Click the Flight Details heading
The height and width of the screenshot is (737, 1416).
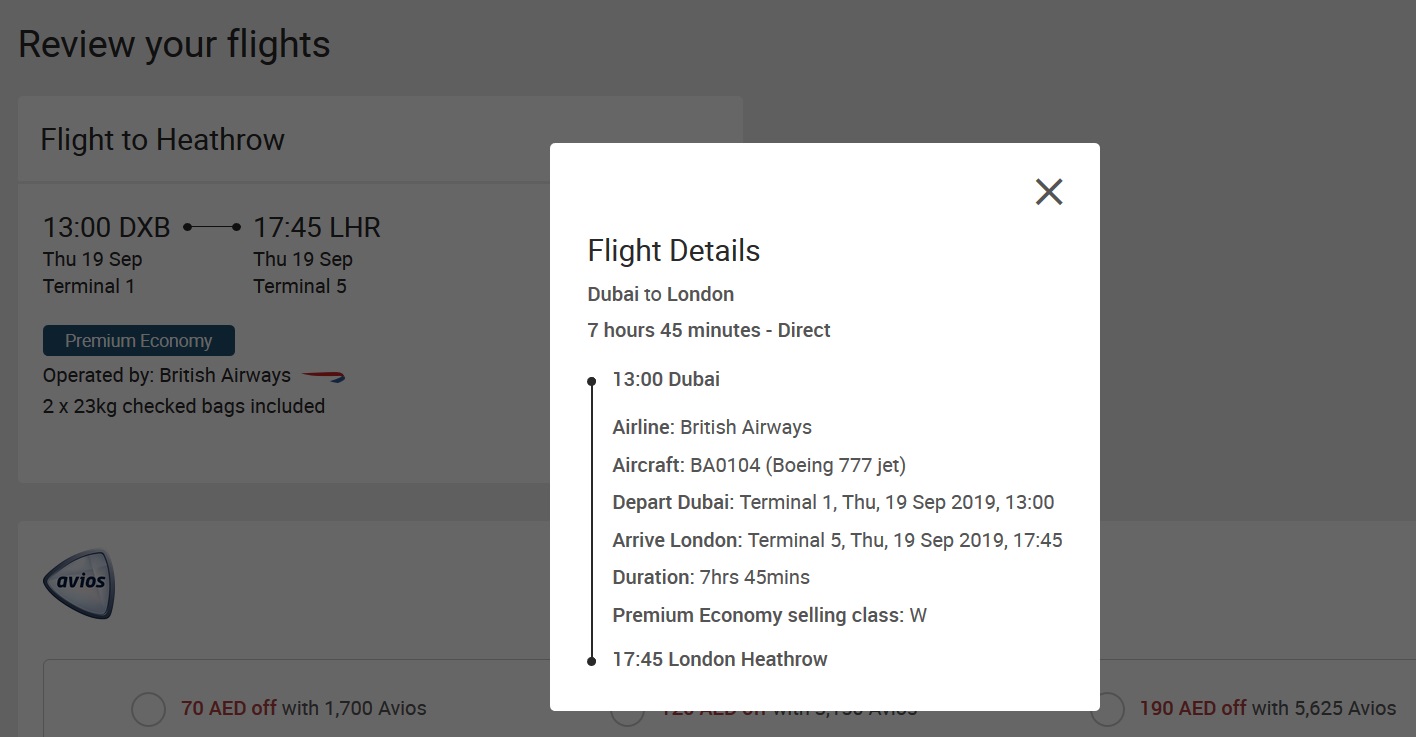point(674,250)
